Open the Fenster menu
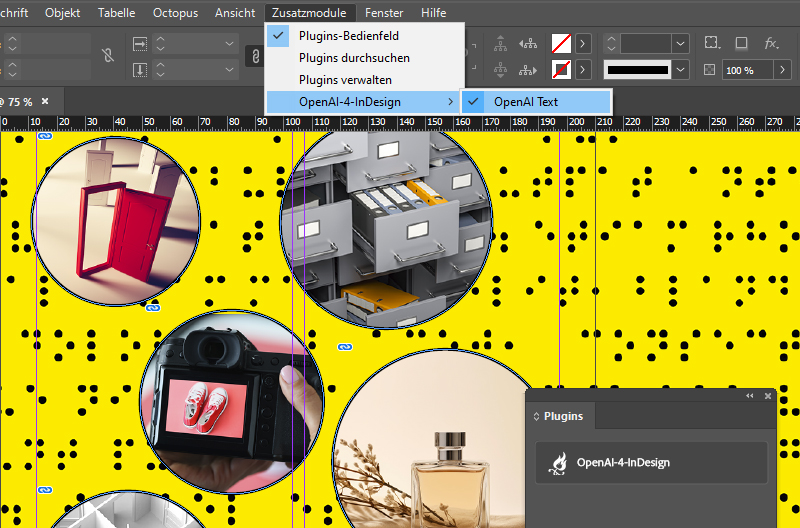800x528 pixels. 384,12
